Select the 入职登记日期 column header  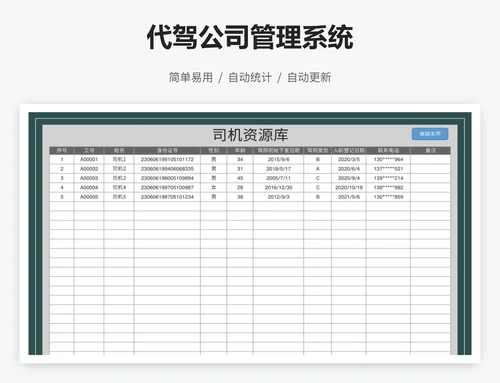coord(349,151)
